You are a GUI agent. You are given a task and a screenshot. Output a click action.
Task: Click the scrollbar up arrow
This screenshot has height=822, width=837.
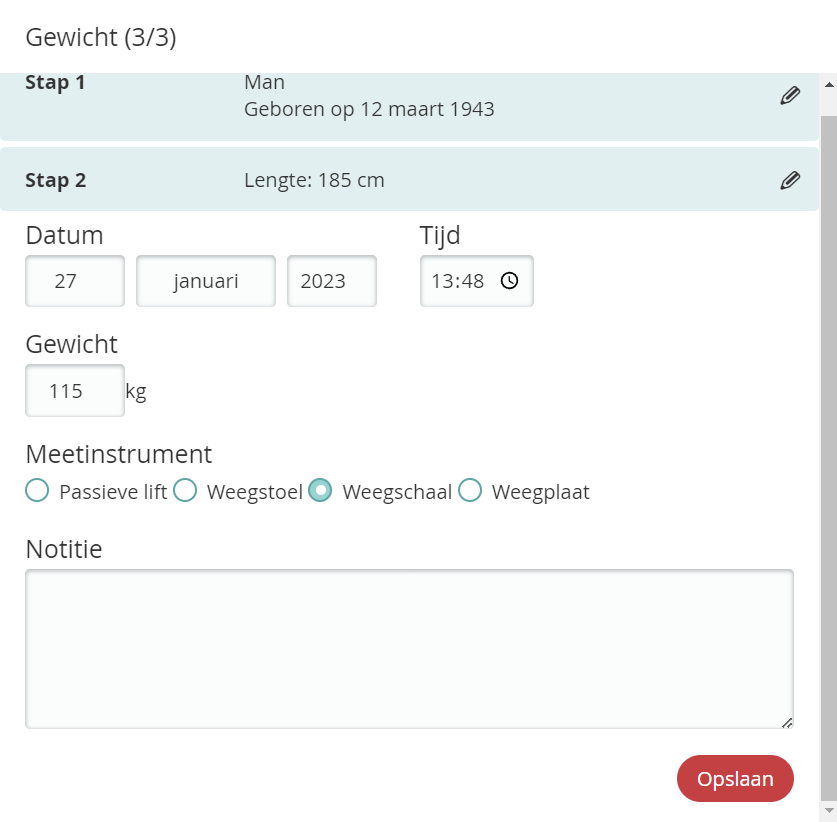(828, 84)
